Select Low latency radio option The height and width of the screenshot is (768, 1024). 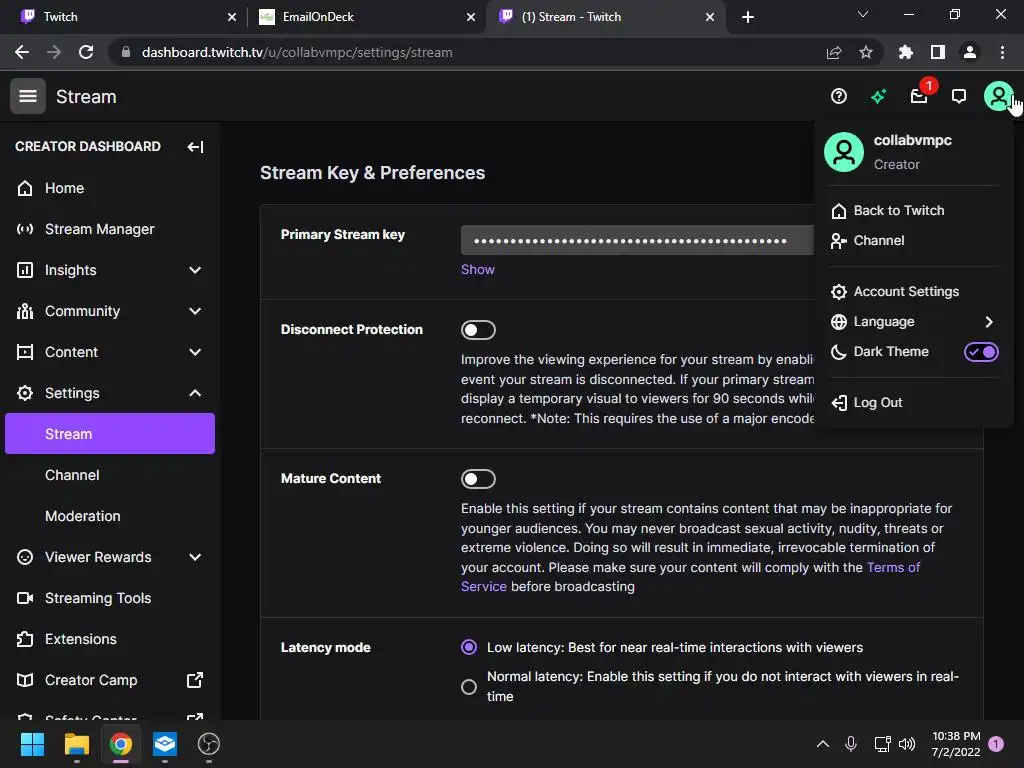click(469, 647)
